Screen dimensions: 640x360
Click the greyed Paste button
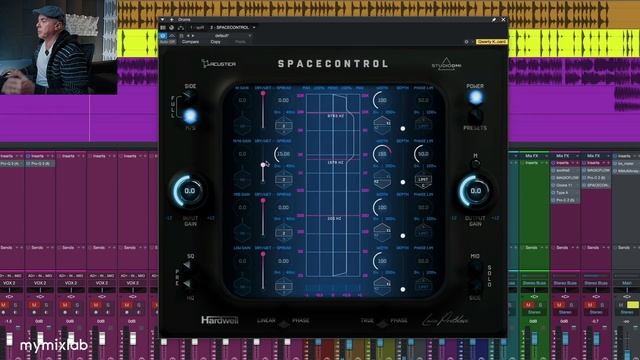coord(240,42)
